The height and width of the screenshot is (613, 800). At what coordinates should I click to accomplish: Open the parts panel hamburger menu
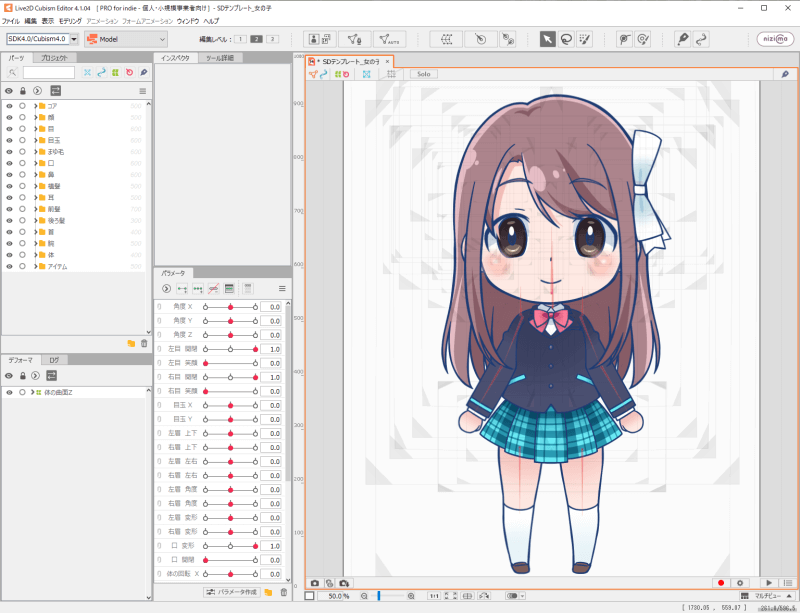143,91
